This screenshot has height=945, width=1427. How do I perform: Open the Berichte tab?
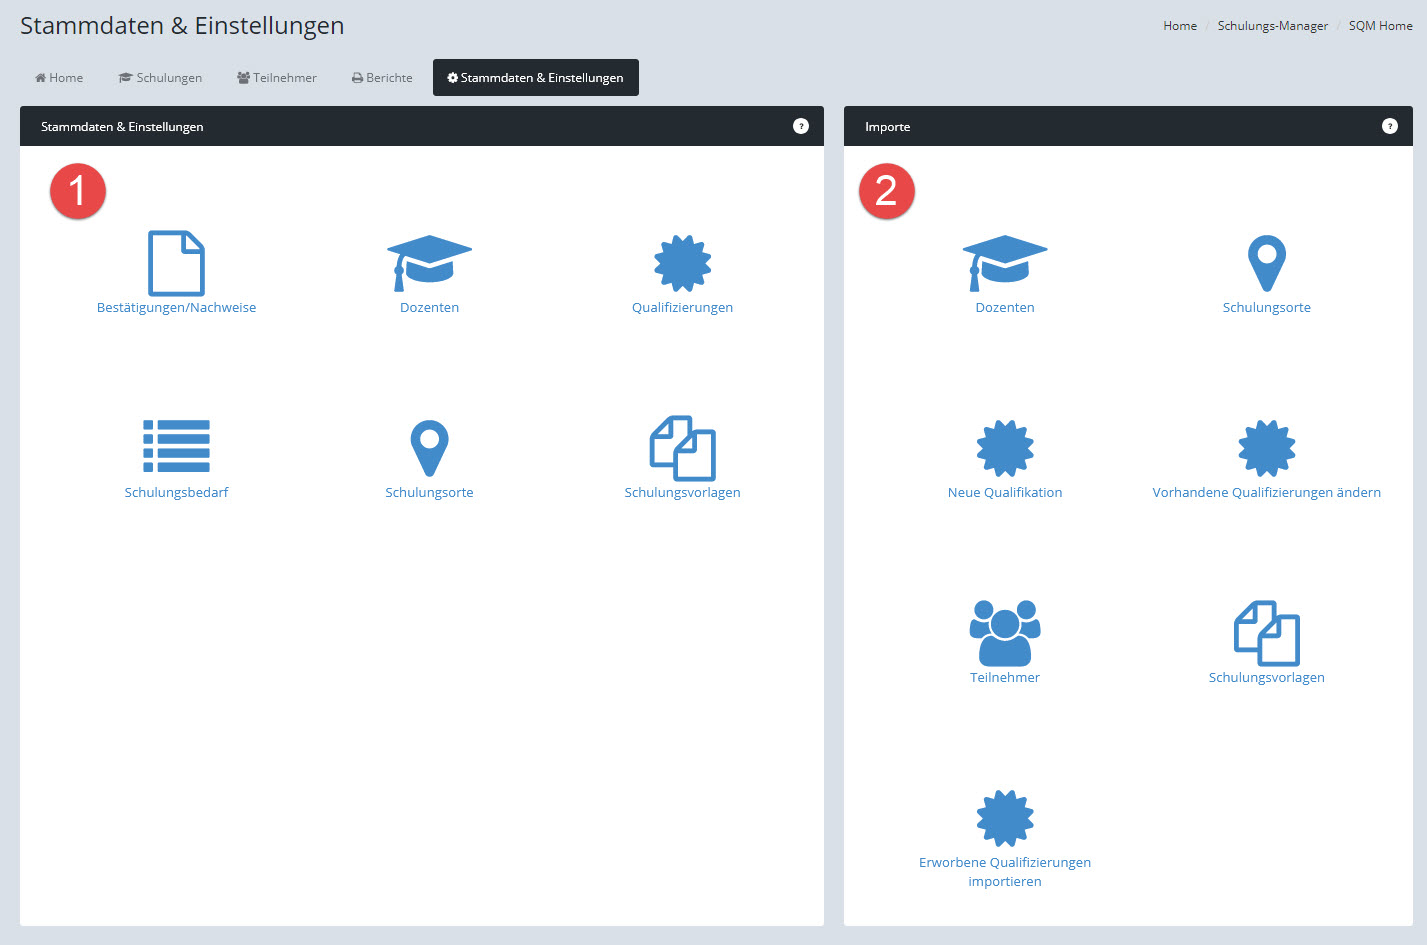(x=382, y=78)
